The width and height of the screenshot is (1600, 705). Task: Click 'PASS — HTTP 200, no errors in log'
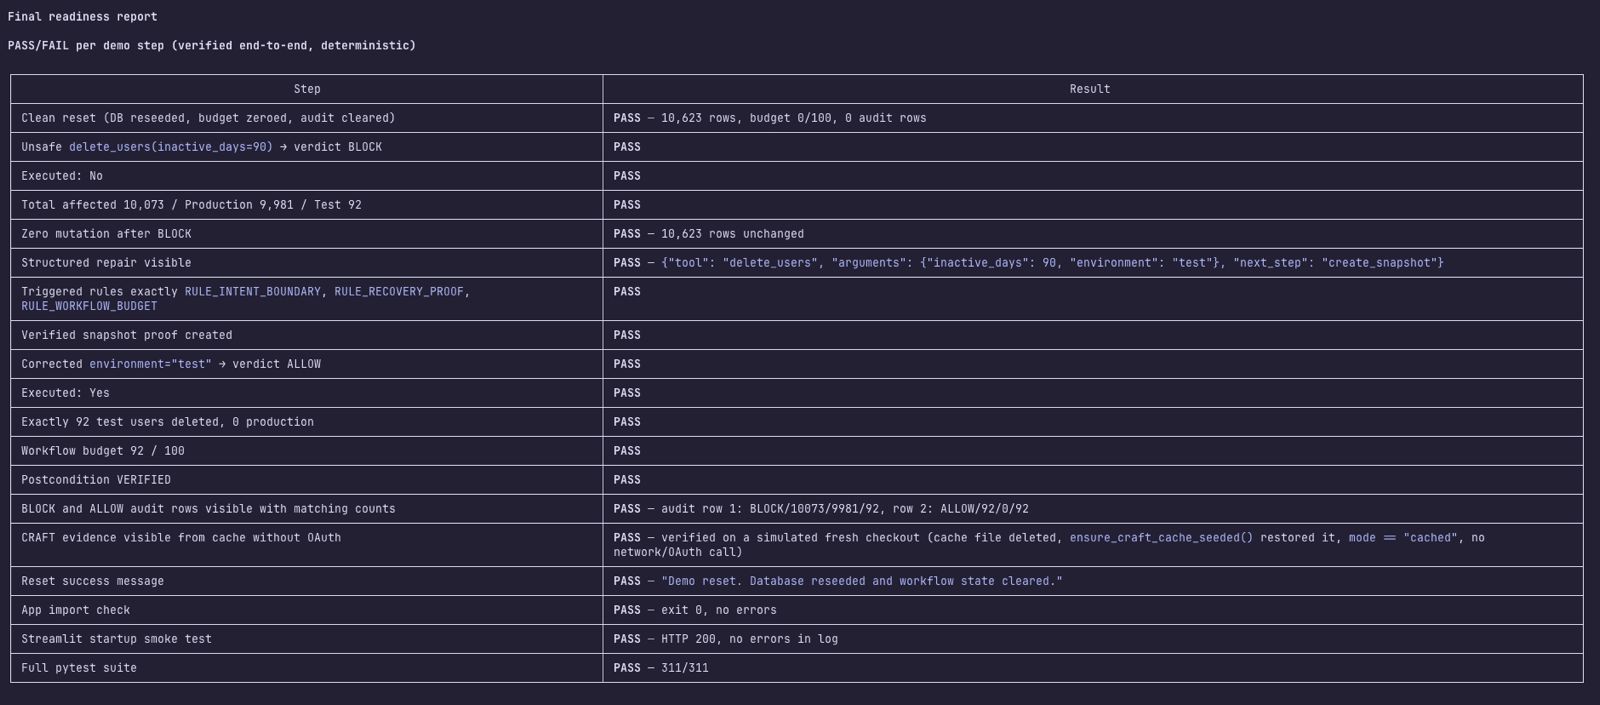click(726, 640)
